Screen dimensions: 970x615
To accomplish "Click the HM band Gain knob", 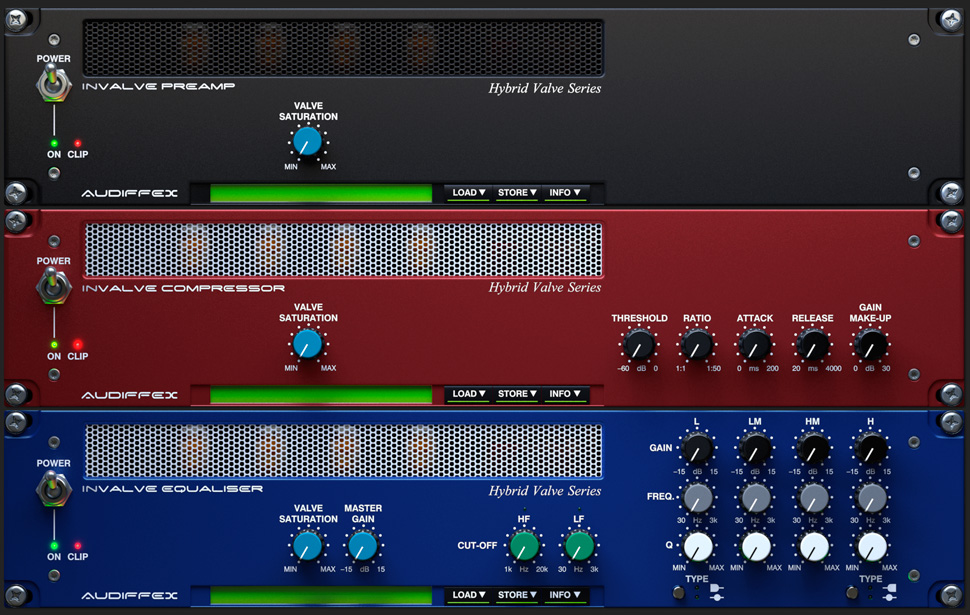I will click(813, 448).
